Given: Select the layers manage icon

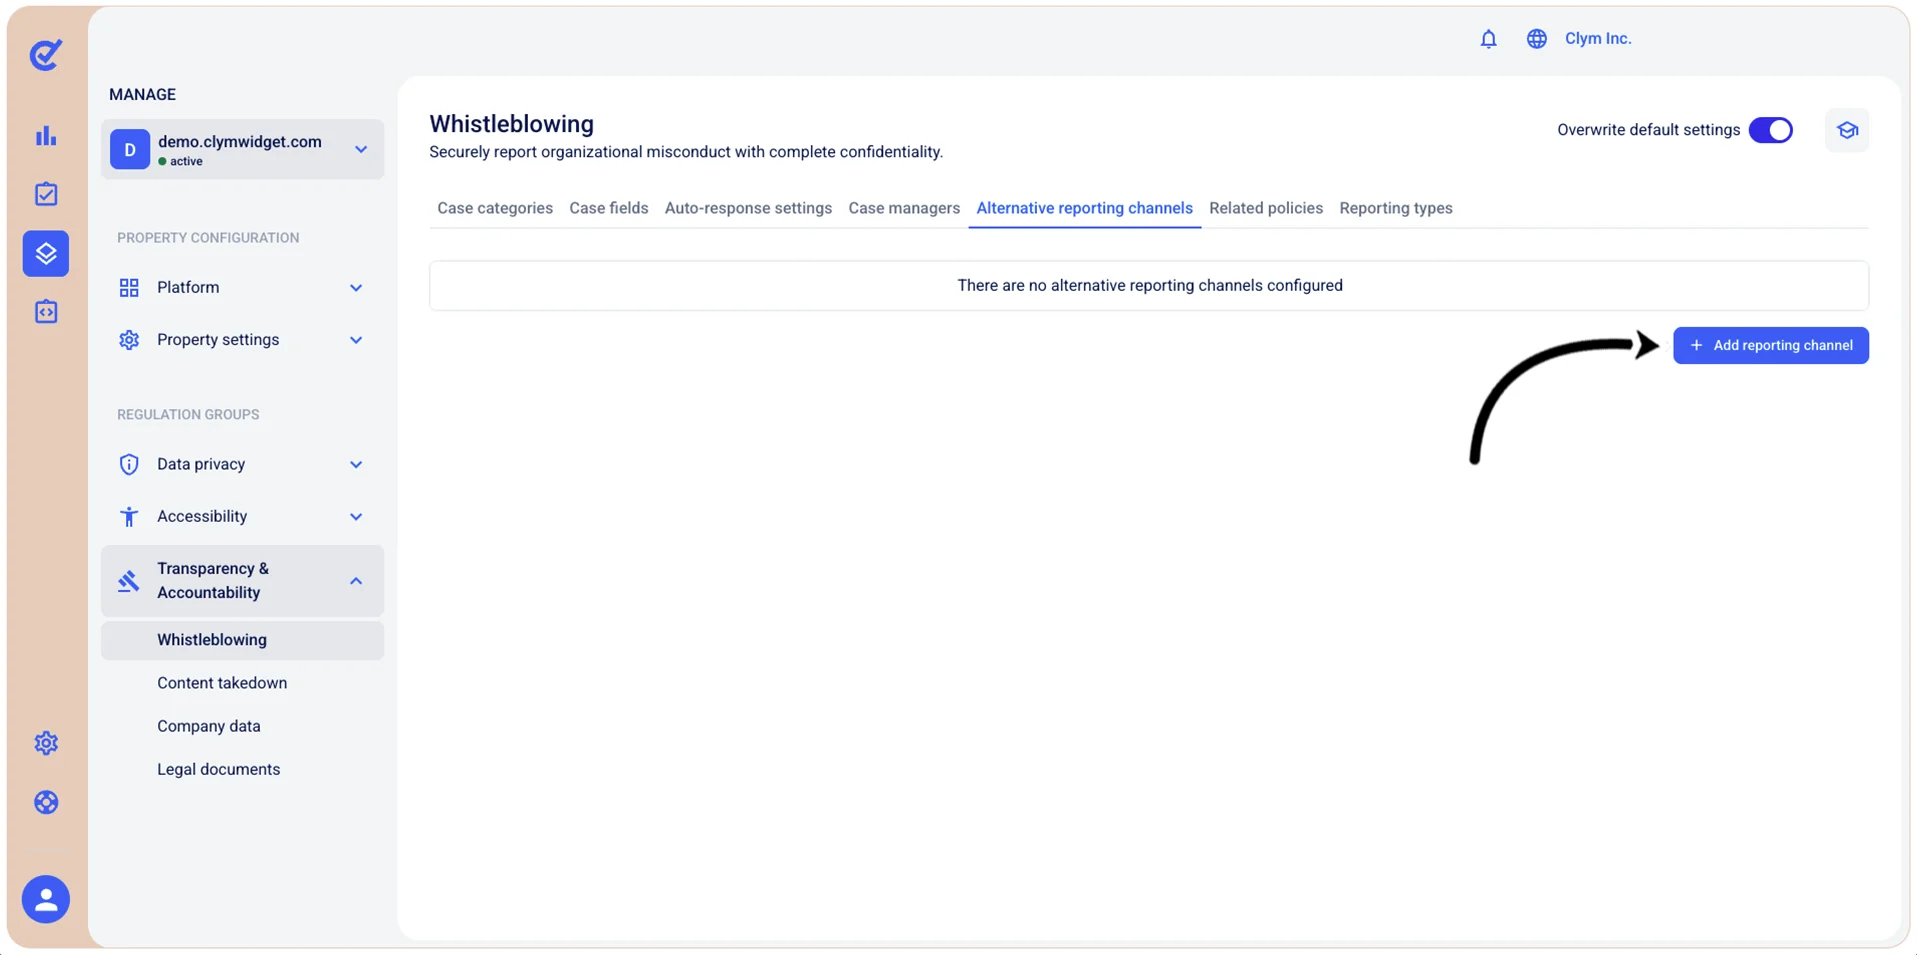Looking at the screenshot, I should coord(46,253).
